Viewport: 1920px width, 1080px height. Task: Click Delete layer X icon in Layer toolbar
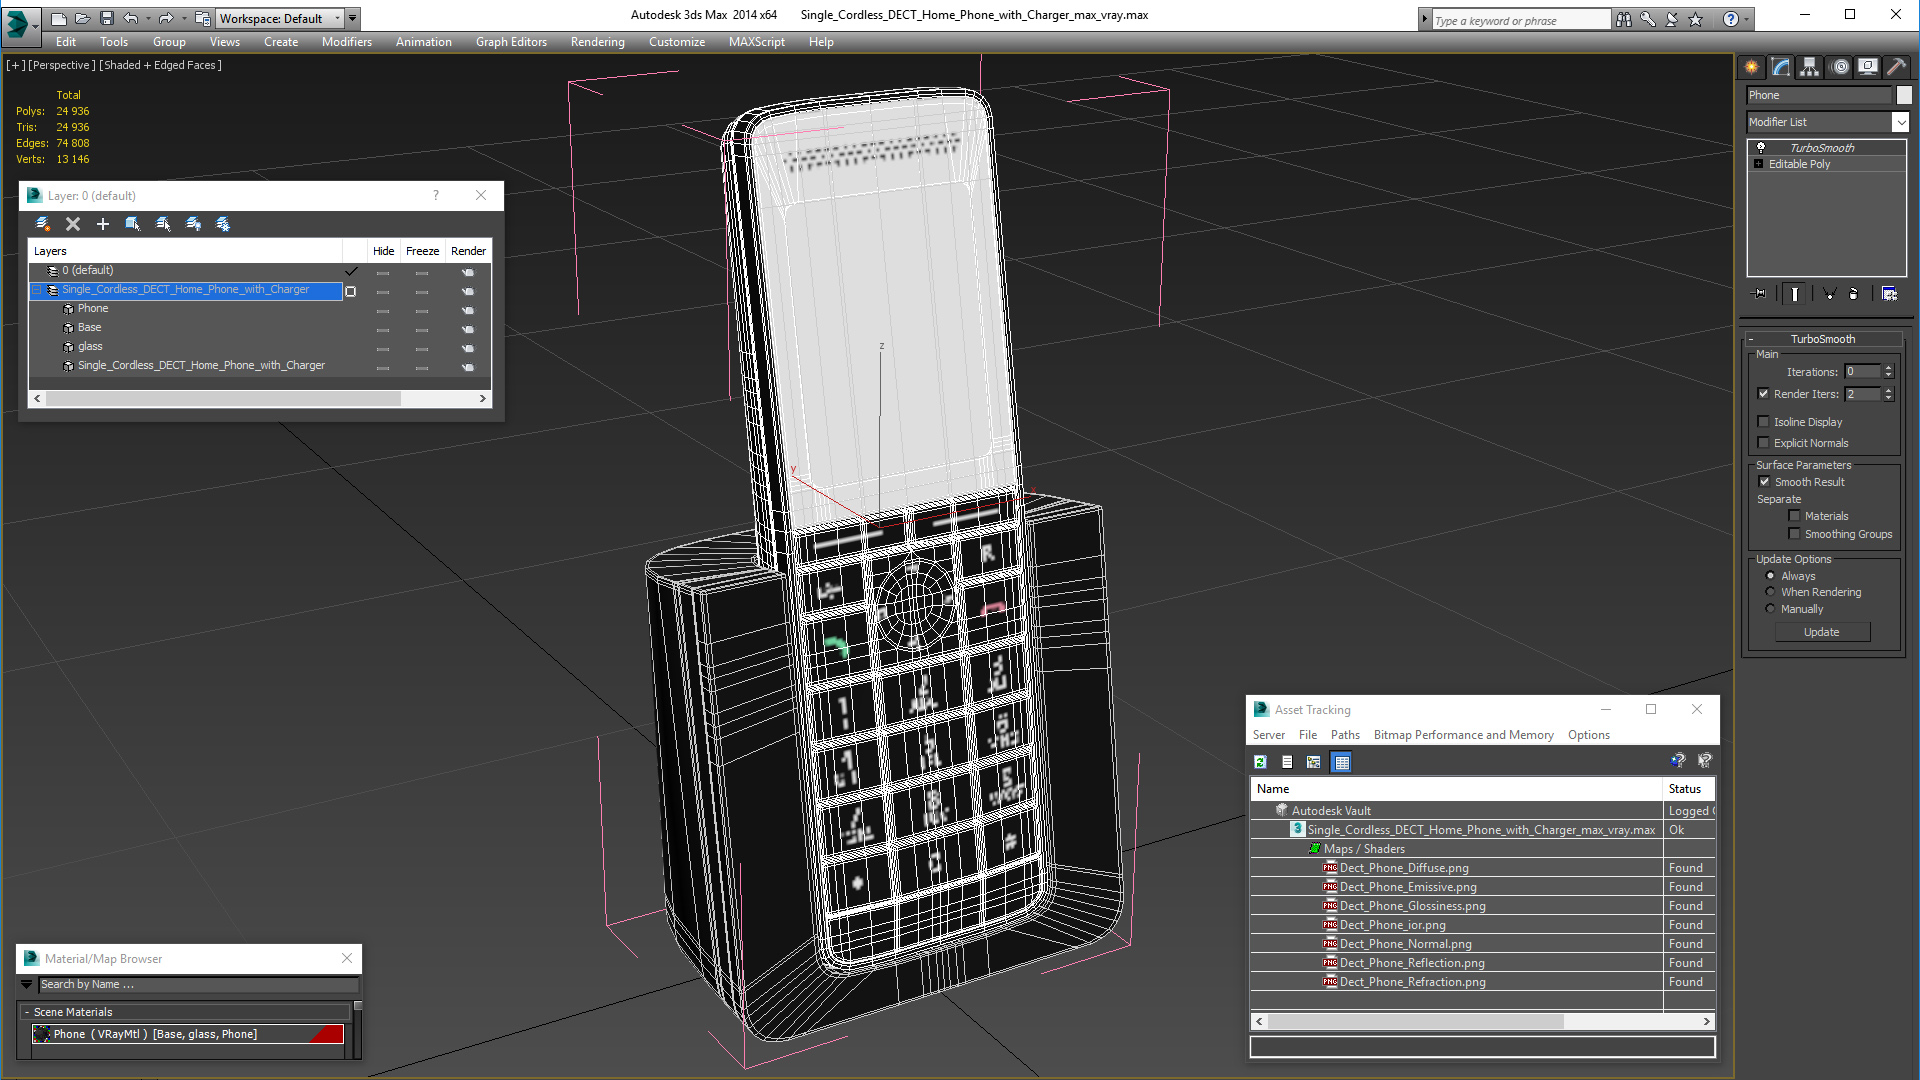73,224
